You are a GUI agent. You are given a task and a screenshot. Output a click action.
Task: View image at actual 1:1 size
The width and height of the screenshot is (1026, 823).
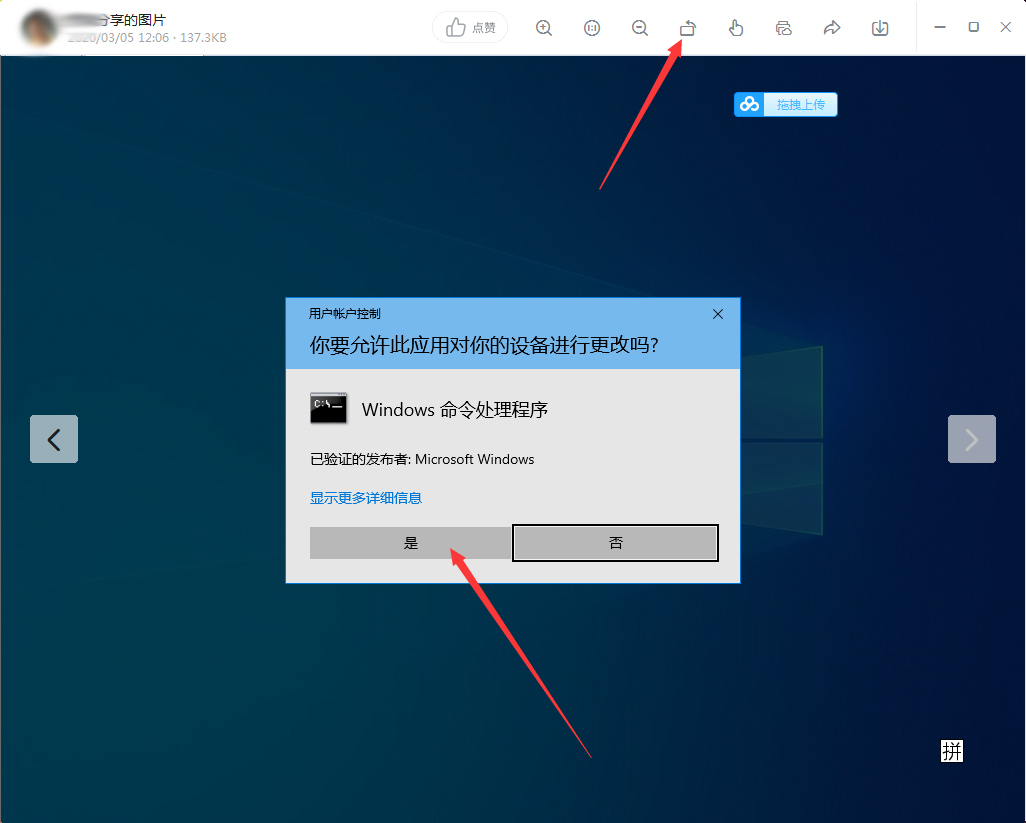pyautogui.click(x=592, y=28)
